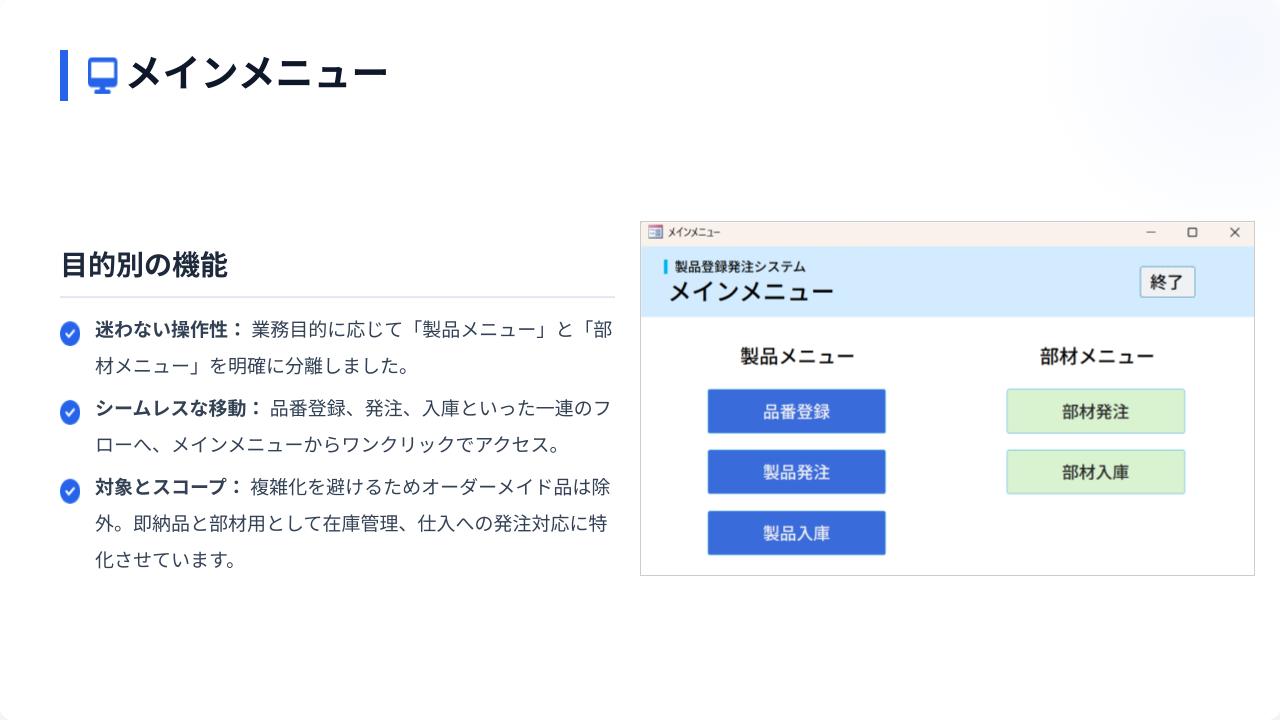The height and width of the screenshot is (720, 1280).
Task: Open the 製品発注 screen
Action: click(x=796, y=472)
